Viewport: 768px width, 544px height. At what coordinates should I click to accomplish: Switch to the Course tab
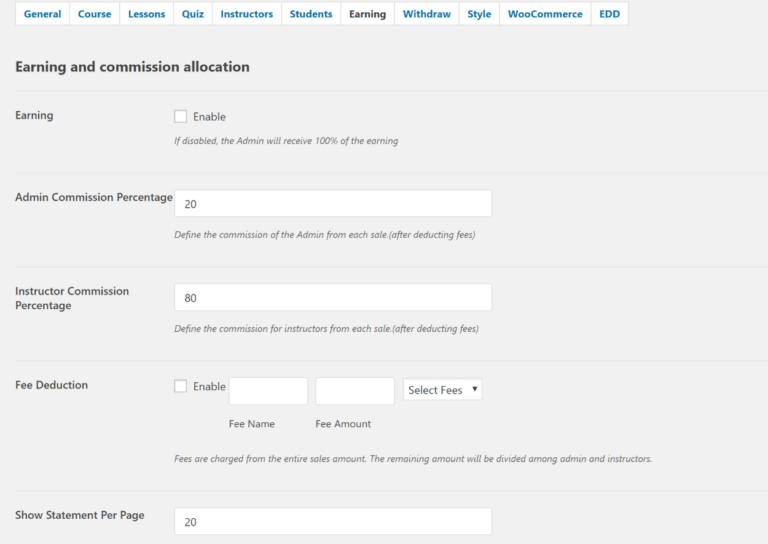point(95,14)
